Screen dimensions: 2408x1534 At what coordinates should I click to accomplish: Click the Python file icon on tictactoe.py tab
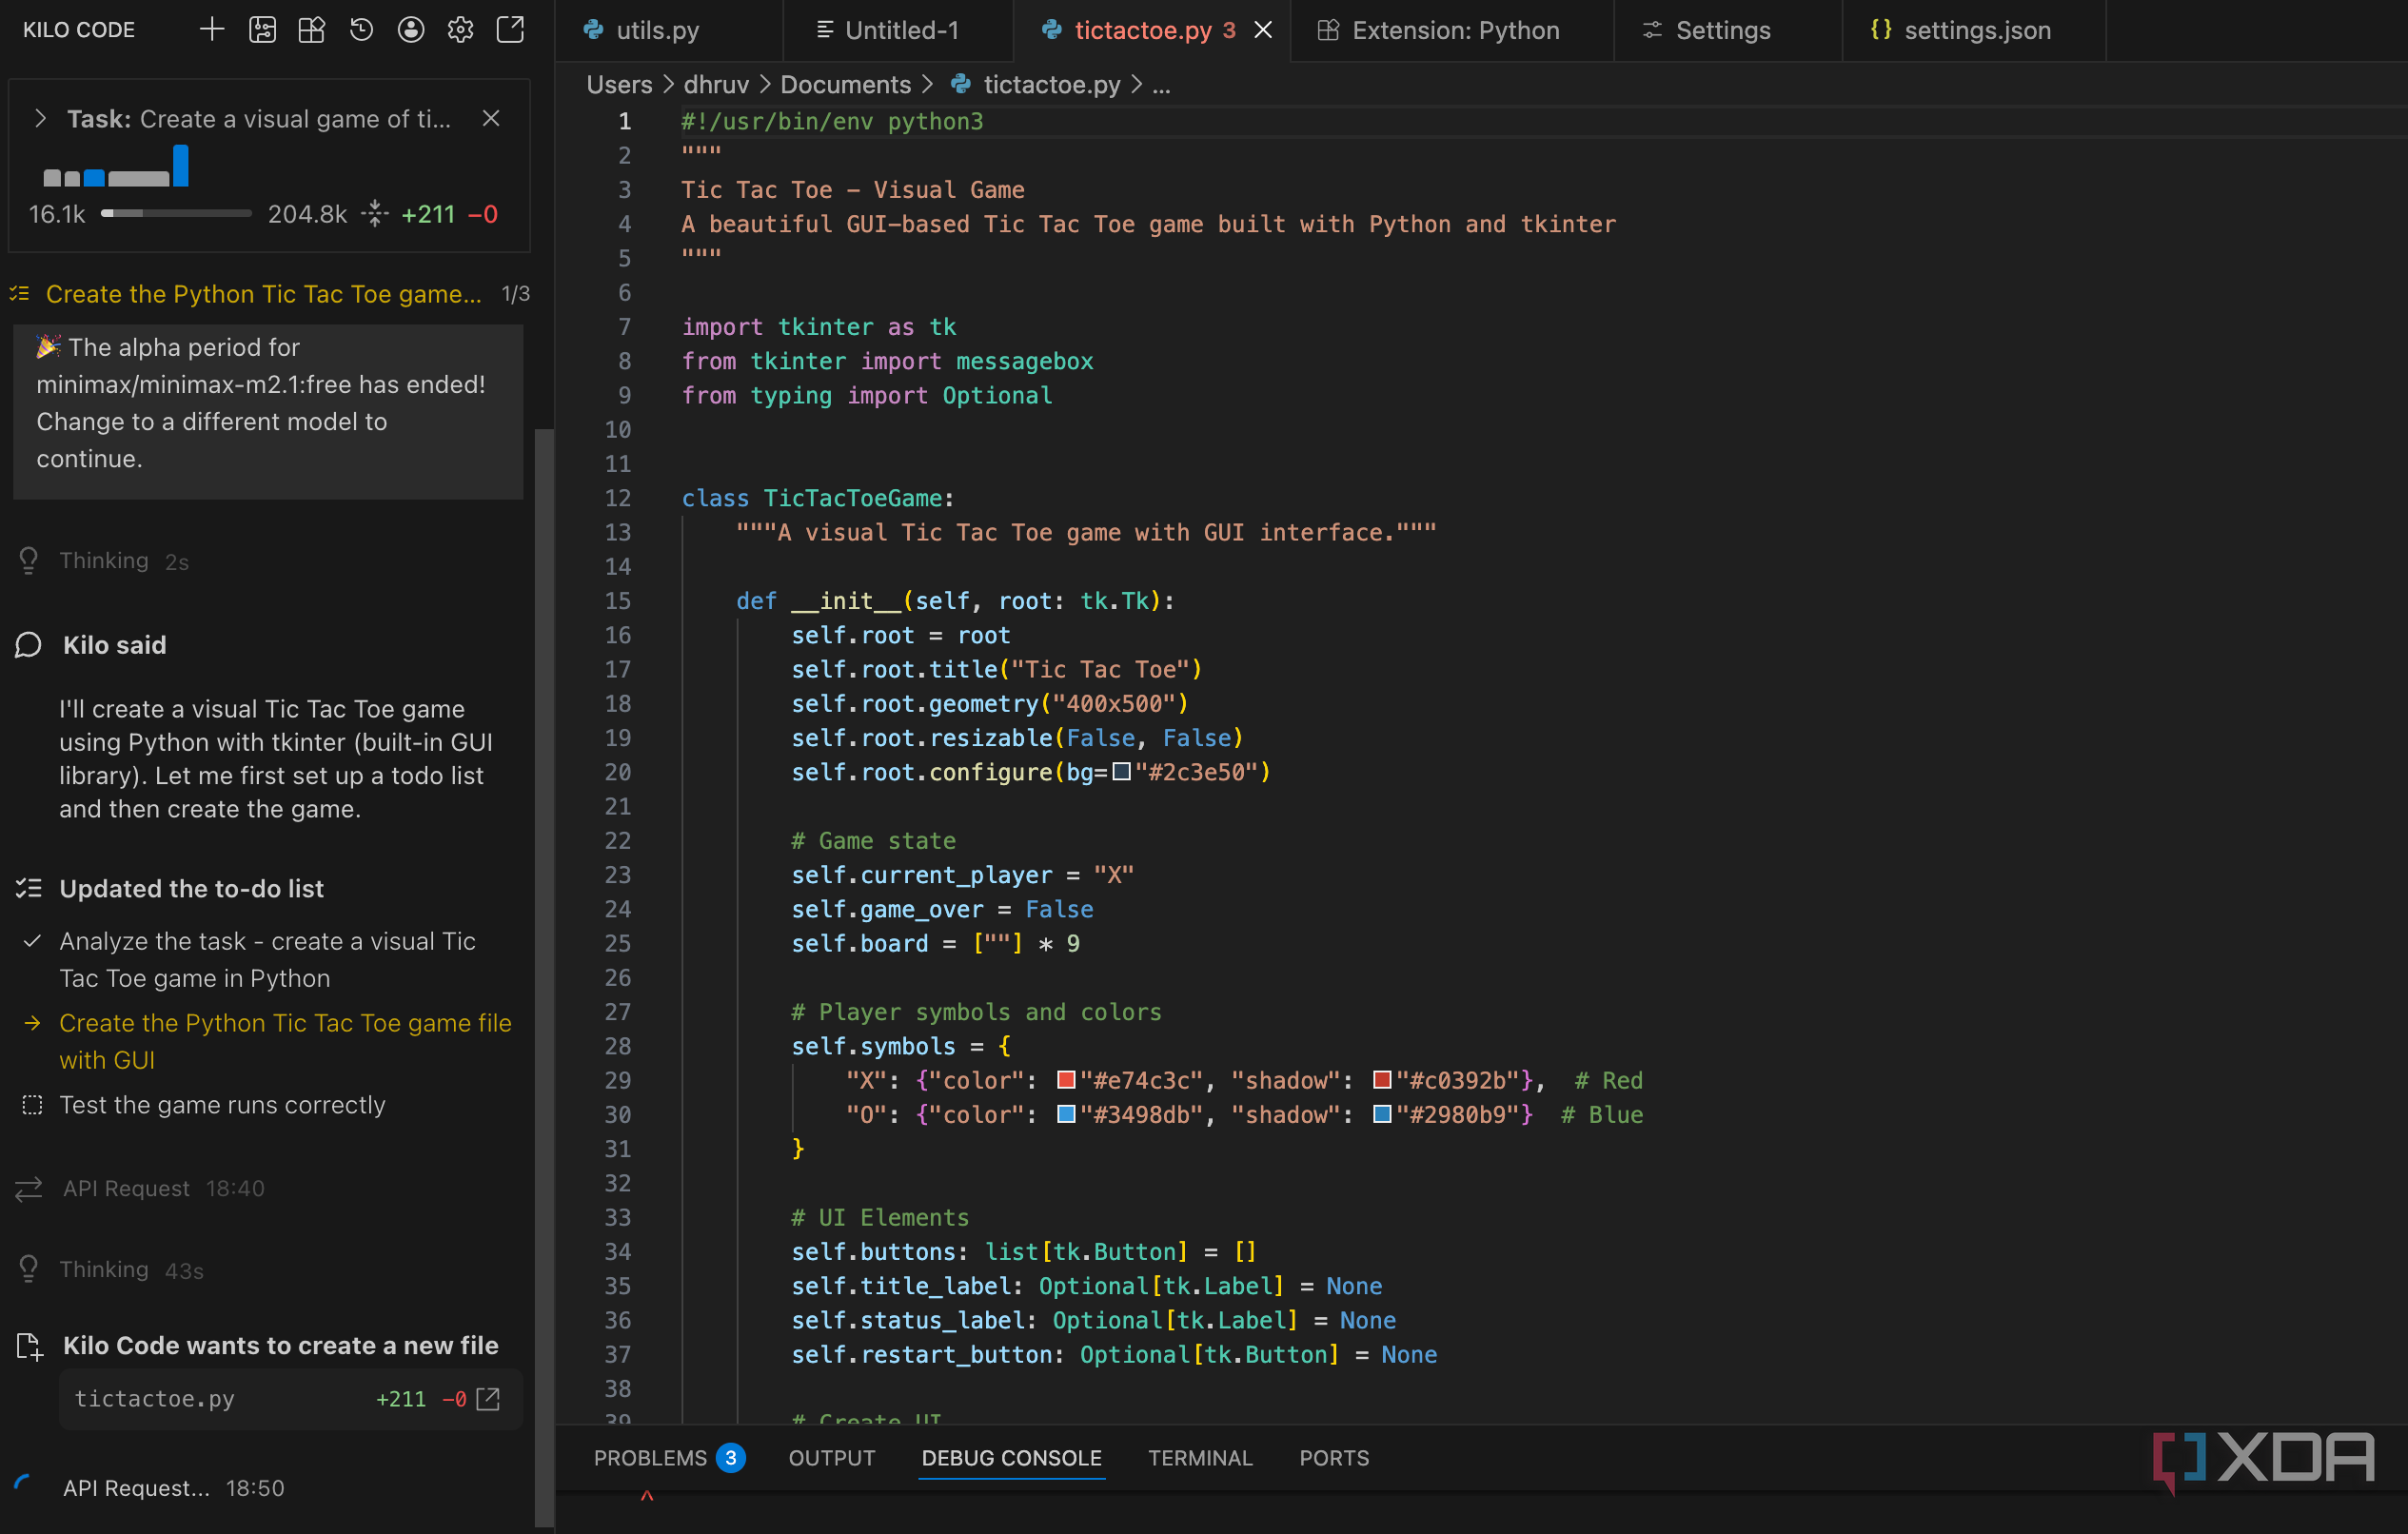pos(1051,30)
